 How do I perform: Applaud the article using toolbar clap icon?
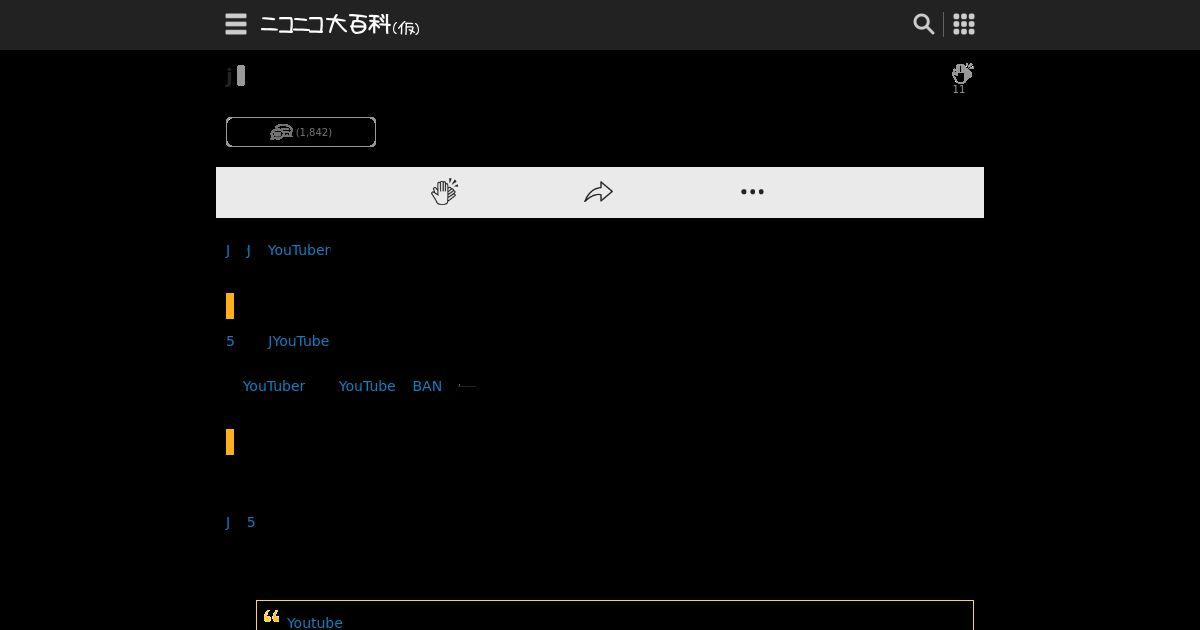[x=445, y=192]
